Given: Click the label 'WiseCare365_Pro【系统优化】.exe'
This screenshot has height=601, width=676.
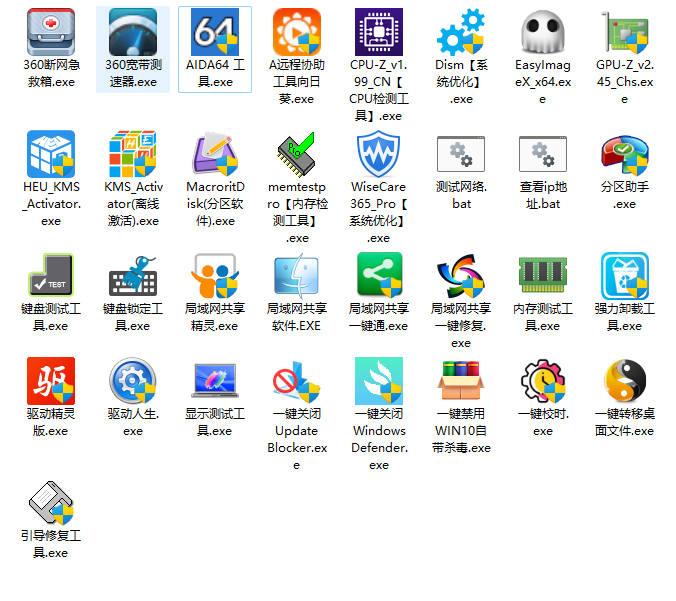Looking at the screenshot, I should click(x=379, y=212).
